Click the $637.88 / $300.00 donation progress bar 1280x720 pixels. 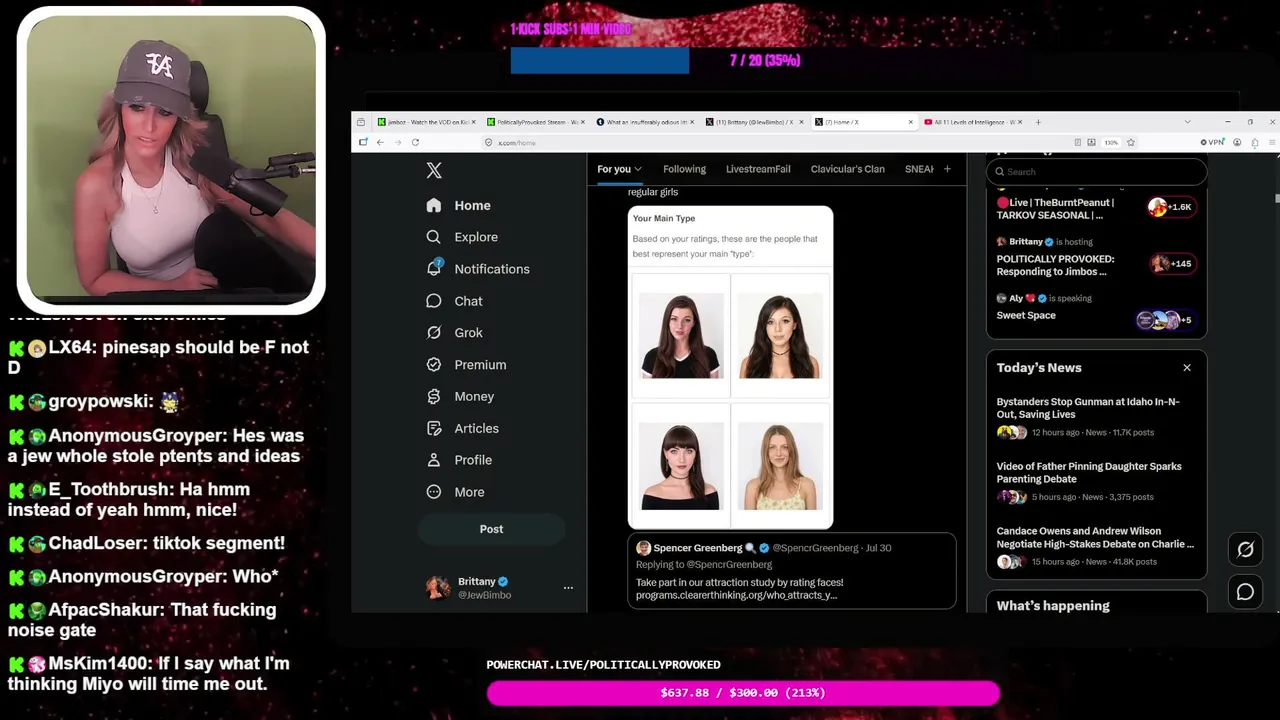(743, 693)
